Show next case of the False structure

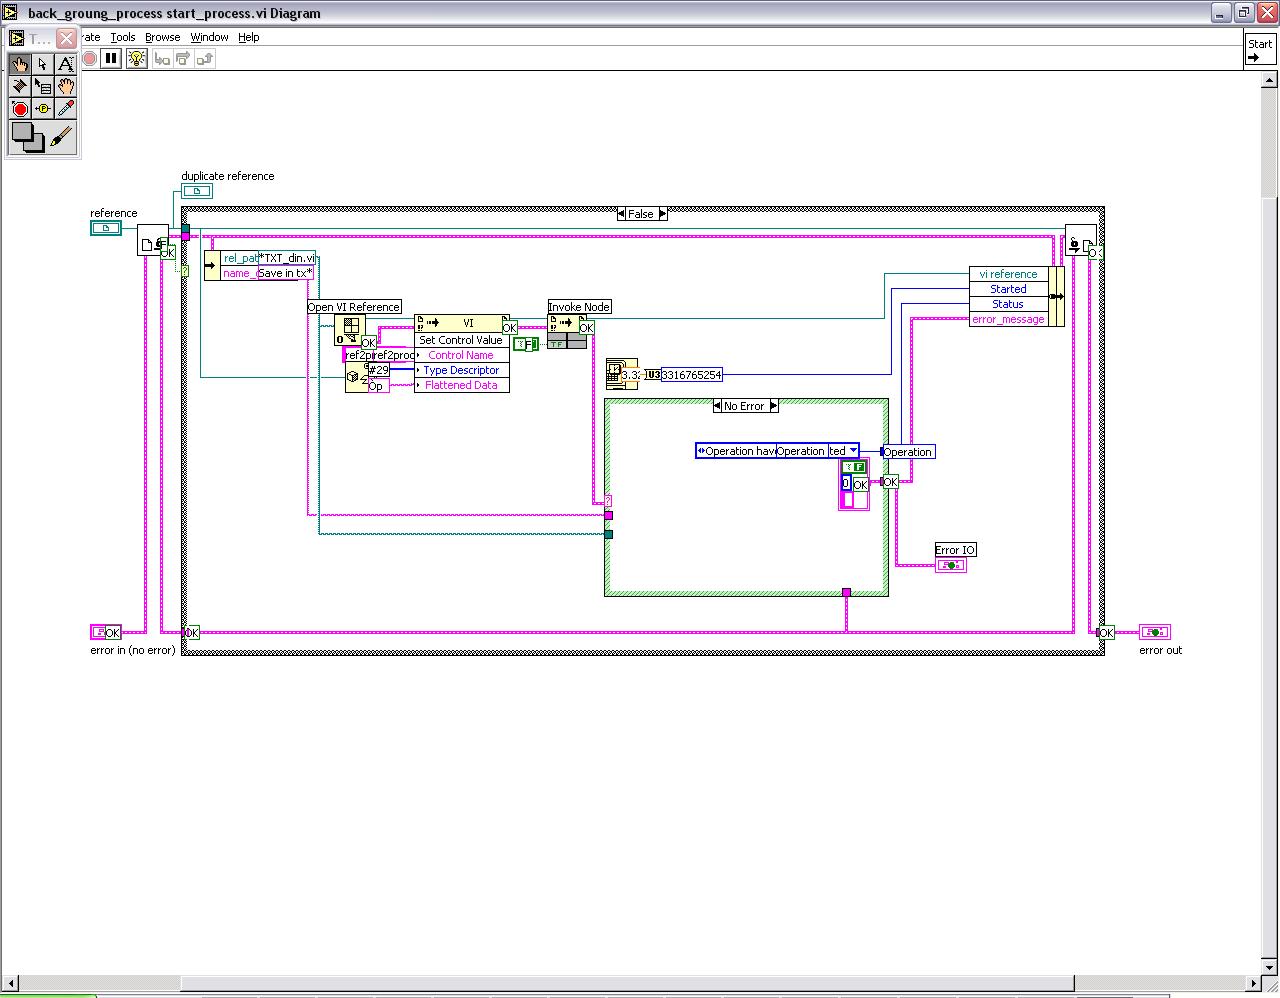(663, 214)
